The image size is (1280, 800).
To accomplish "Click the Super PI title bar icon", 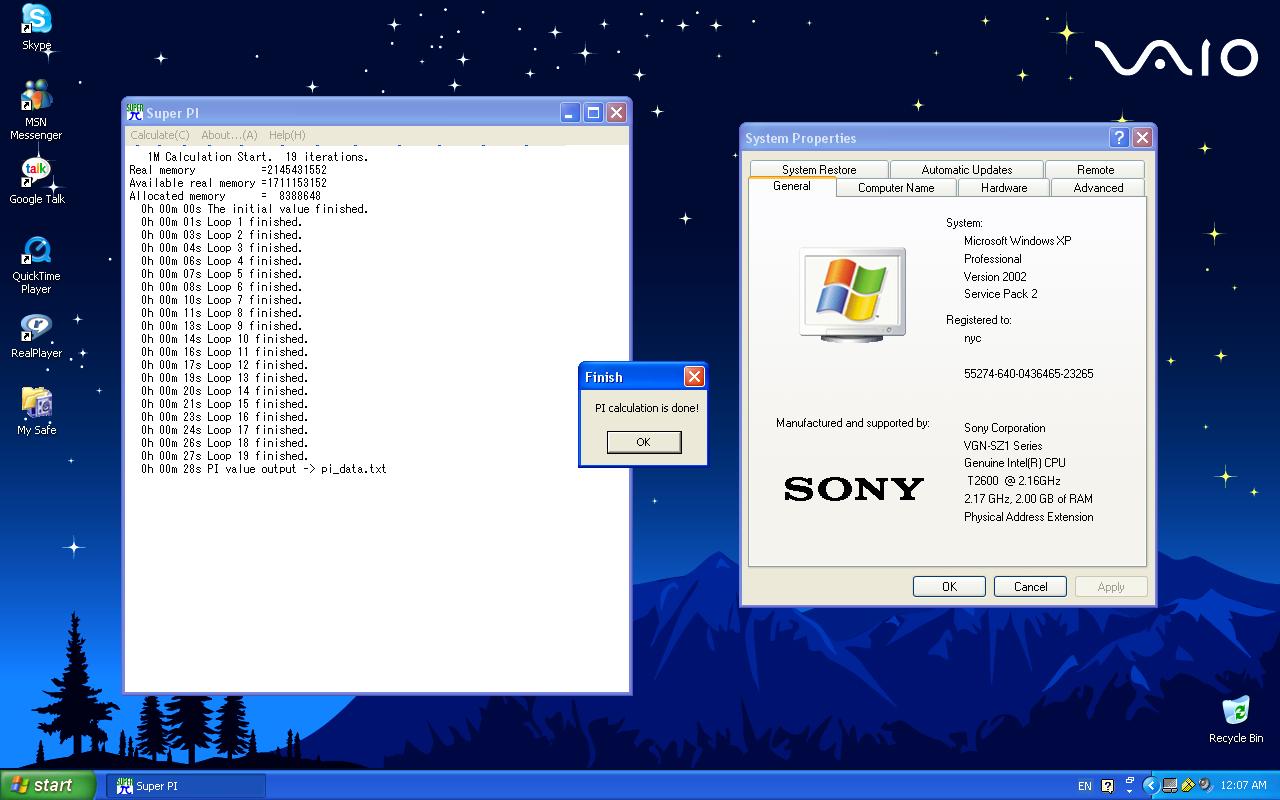I will (135, 112).
